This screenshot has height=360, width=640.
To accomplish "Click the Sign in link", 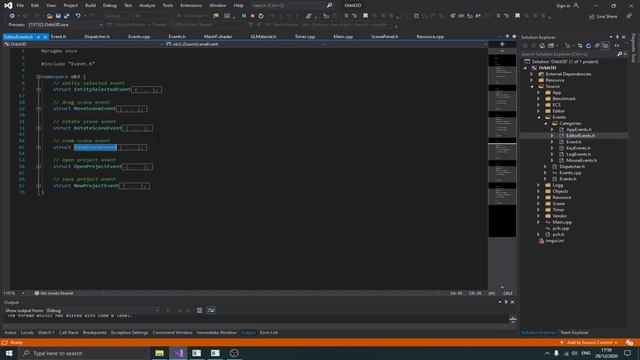I will point(567,5).
